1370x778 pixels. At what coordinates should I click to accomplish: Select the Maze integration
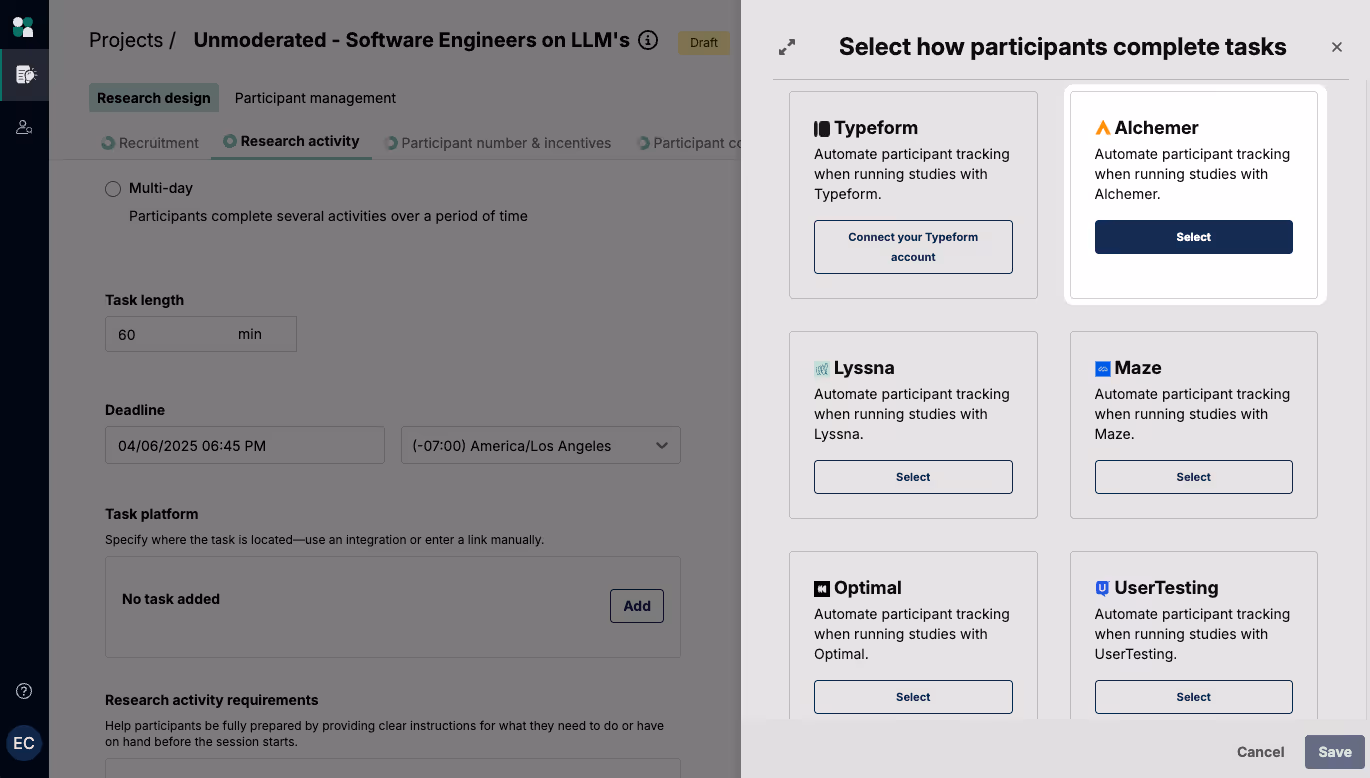pos(1193,477)
